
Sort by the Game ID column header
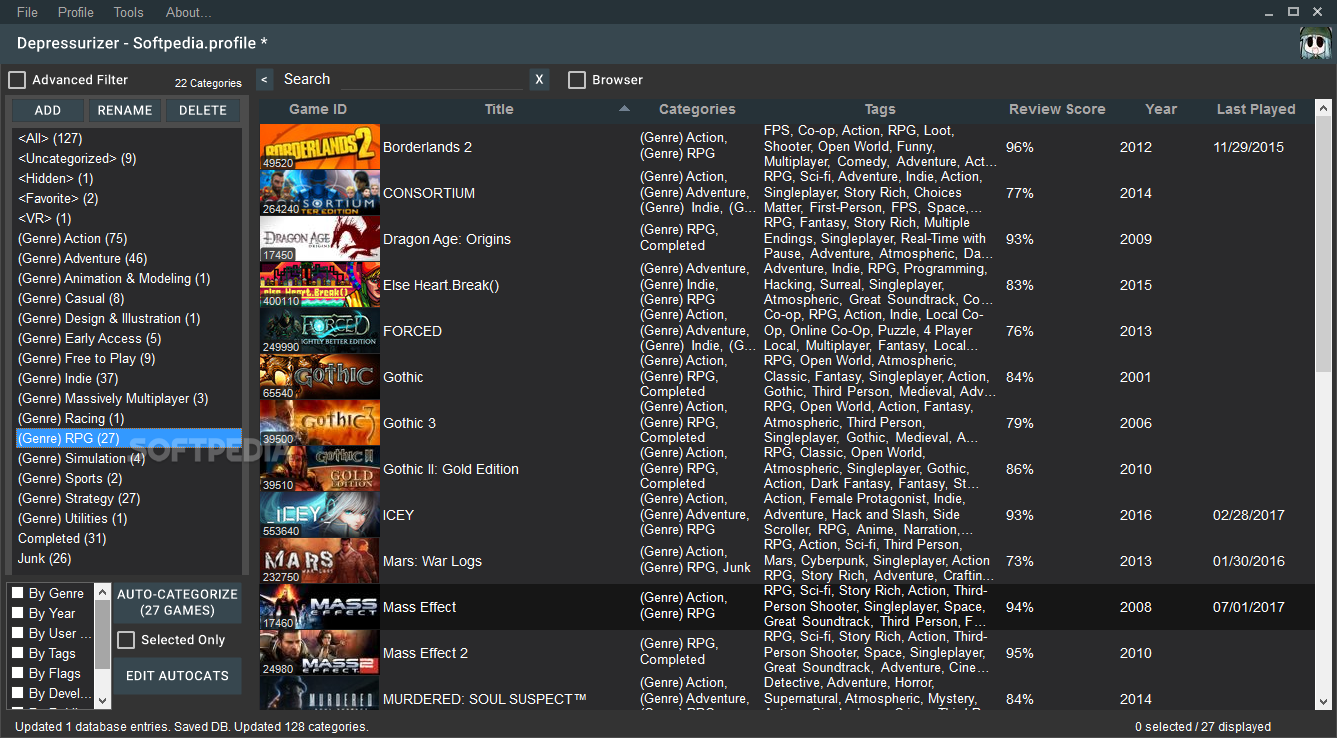[318, 109]
